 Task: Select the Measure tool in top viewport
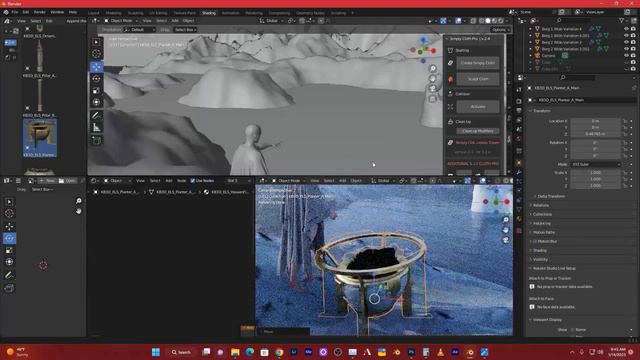[x=96, y=127]
